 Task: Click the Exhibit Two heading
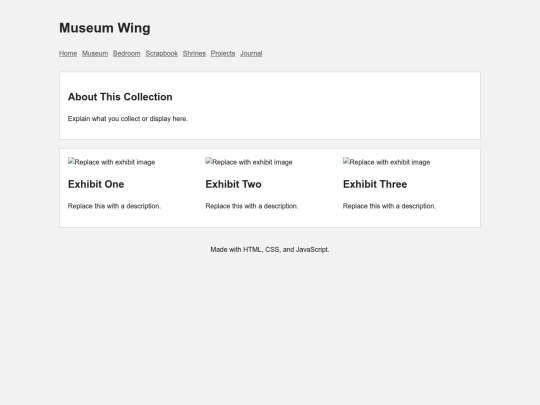click(x=233, y=184)
